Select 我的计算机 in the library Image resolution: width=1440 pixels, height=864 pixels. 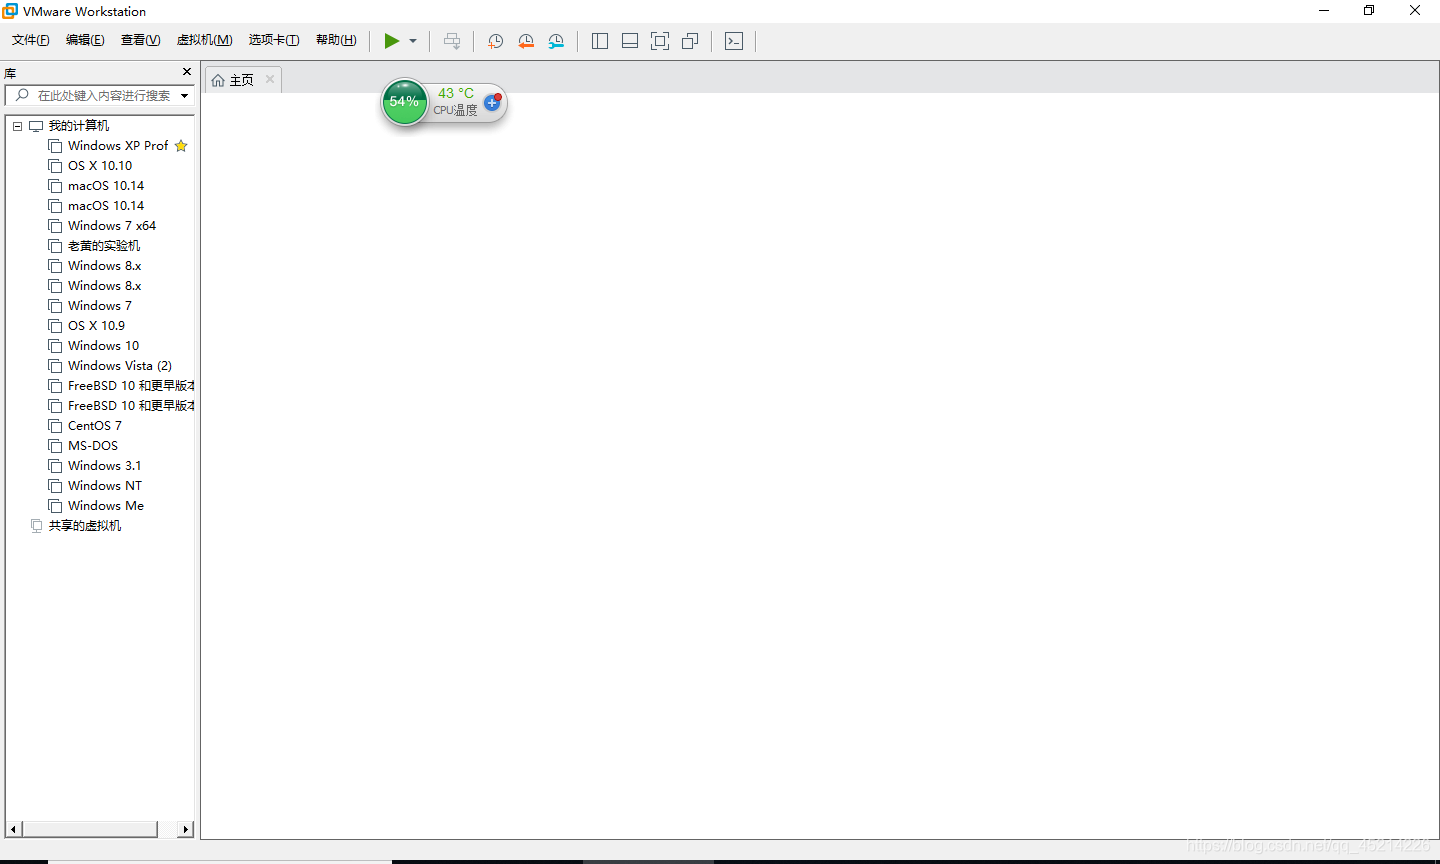79,126
